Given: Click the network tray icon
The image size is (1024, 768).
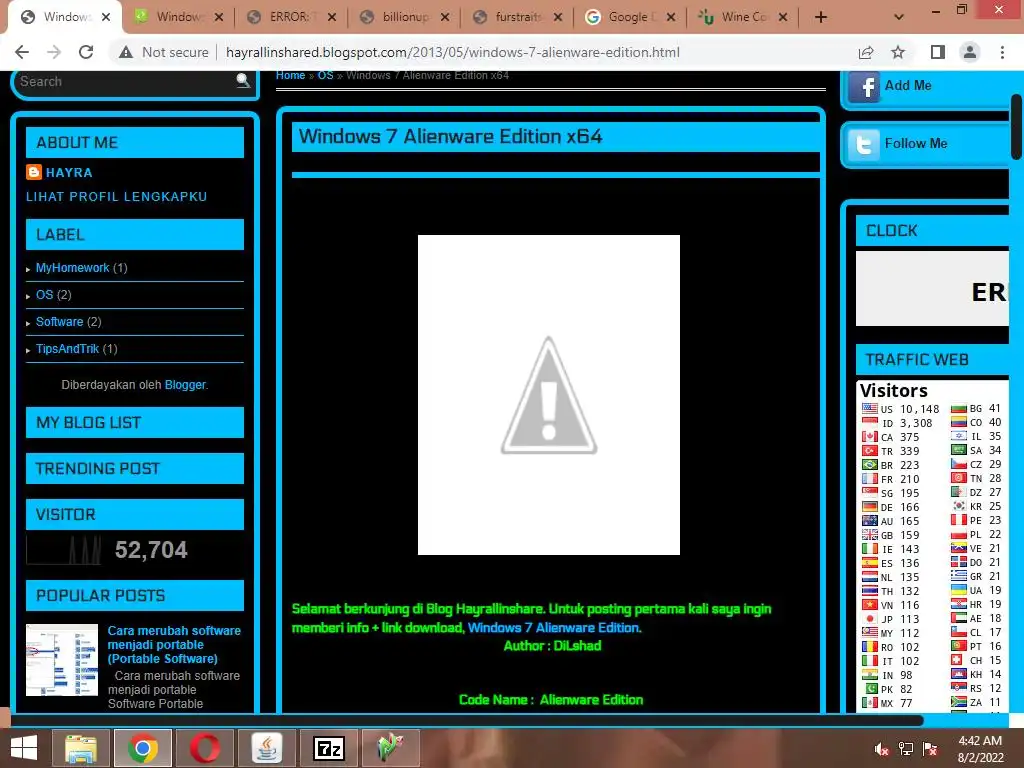Looking at the screenshot, I should (x=906, y=749).
